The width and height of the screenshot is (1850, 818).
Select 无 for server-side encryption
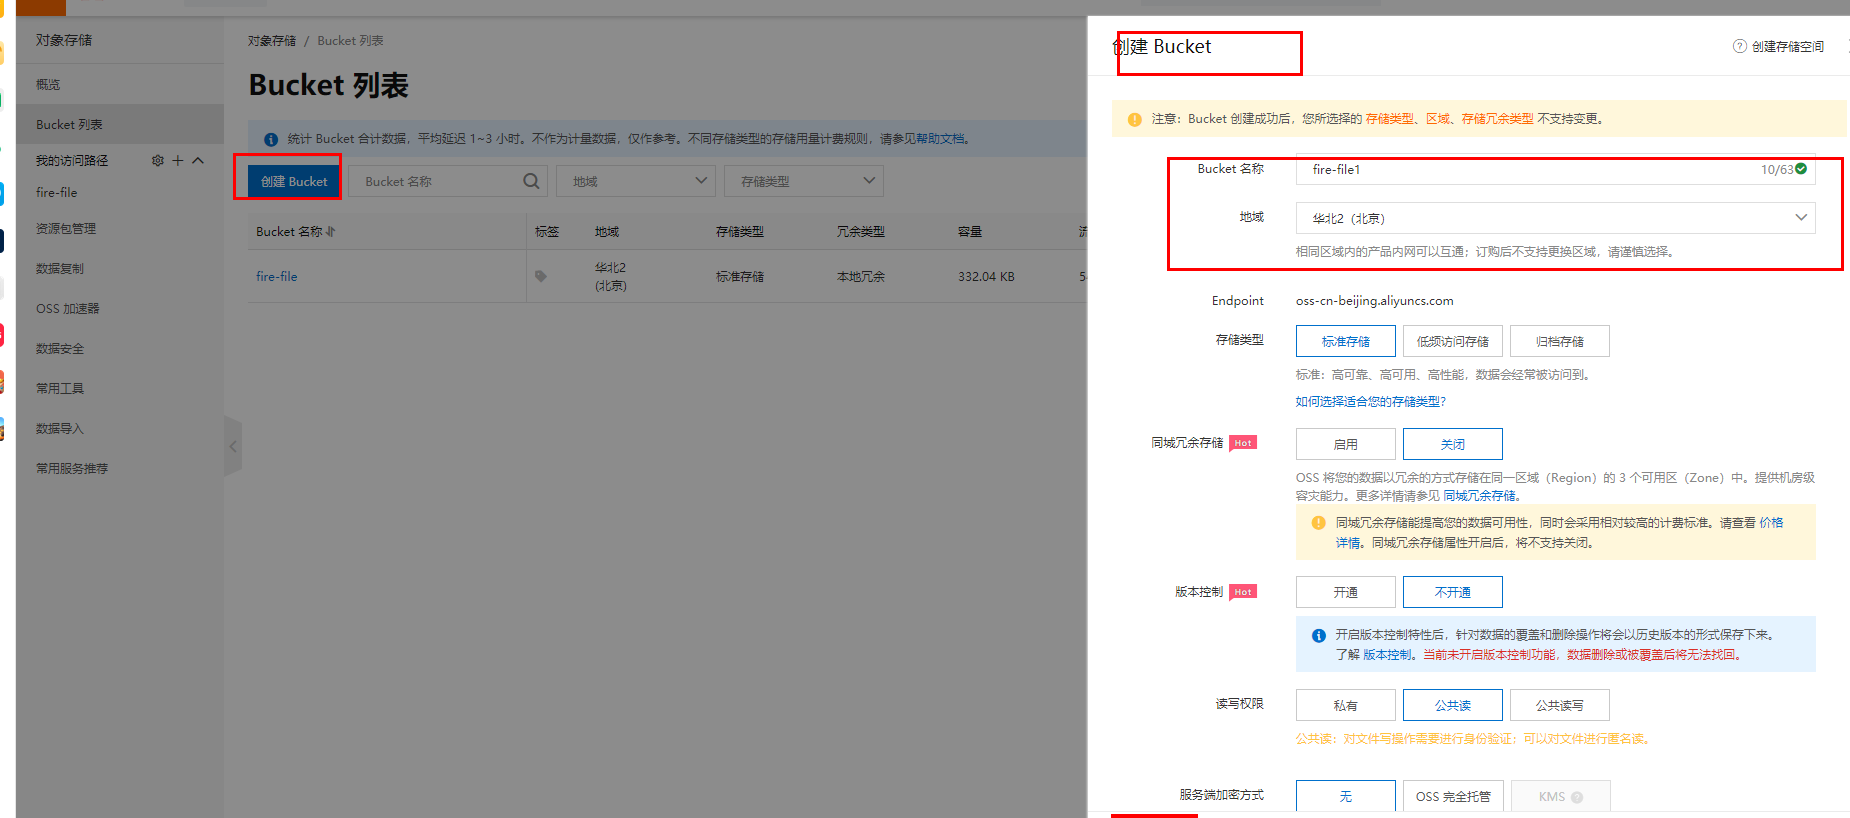[1346, 796]
